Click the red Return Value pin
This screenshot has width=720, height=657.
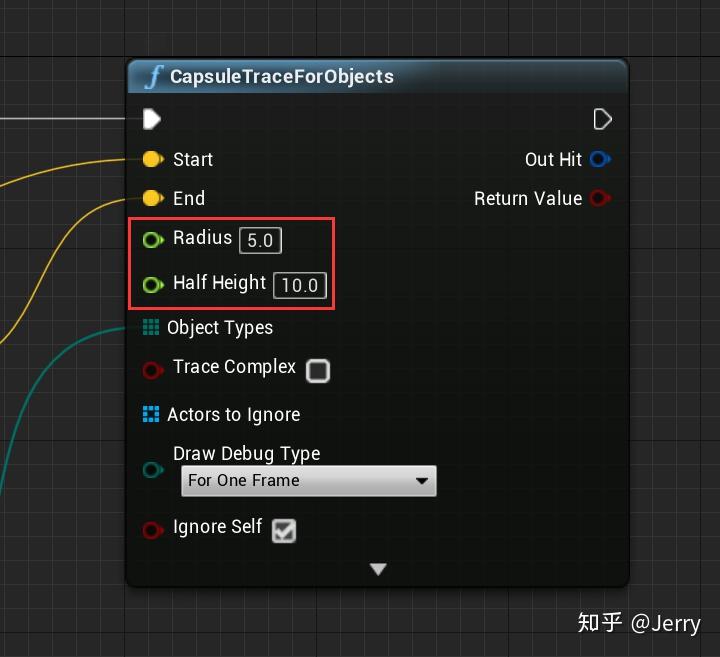coord(601,198)
